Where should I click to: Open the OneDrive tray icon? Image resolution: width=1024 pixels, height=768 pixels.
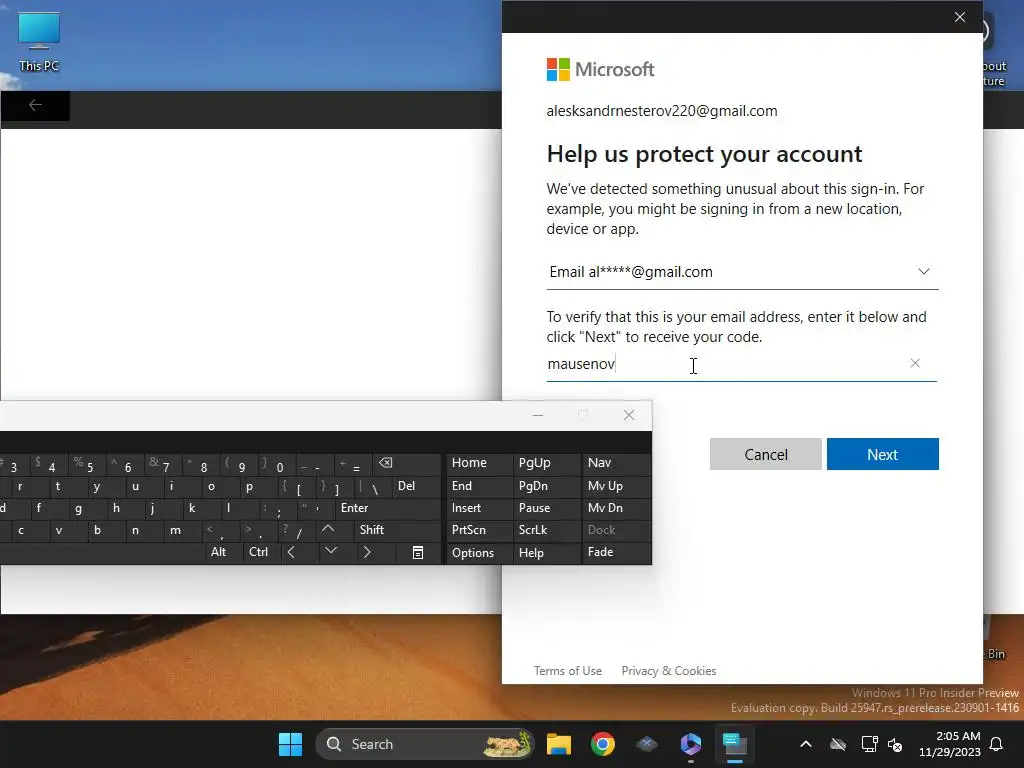point(838,744)
